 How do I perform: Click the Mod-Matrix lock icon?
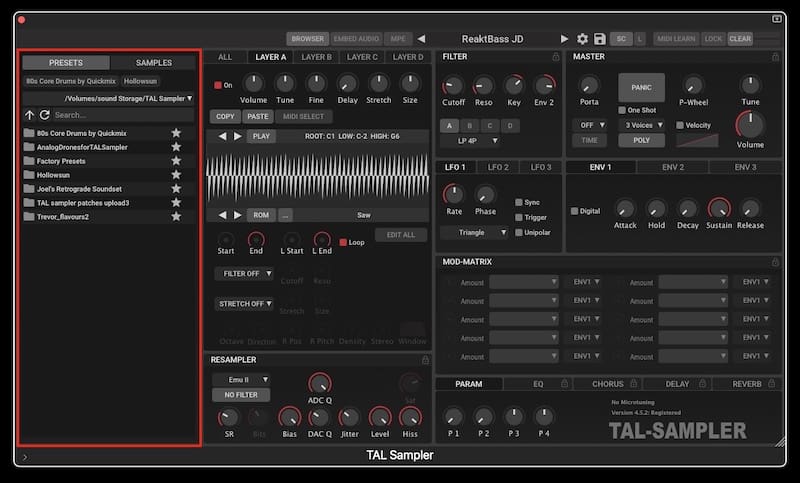tap(775, 262)
